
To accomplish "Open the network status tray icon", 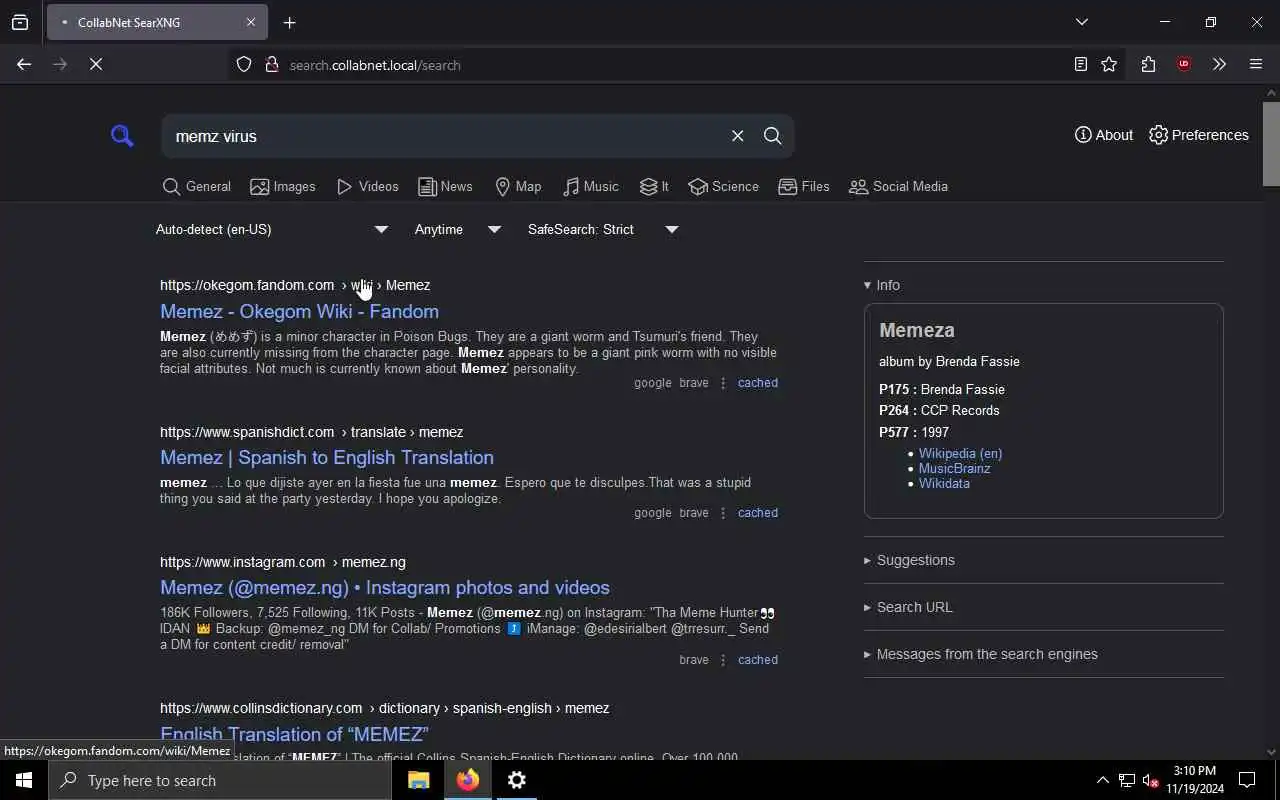I will tap(1126, 780).
